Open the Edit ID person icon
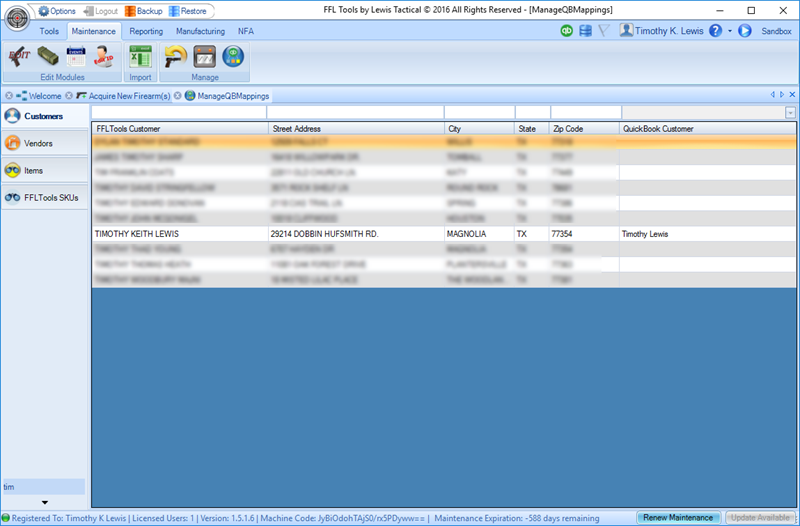The width and height of the screenshot is (800, 526). click(104, 56)
